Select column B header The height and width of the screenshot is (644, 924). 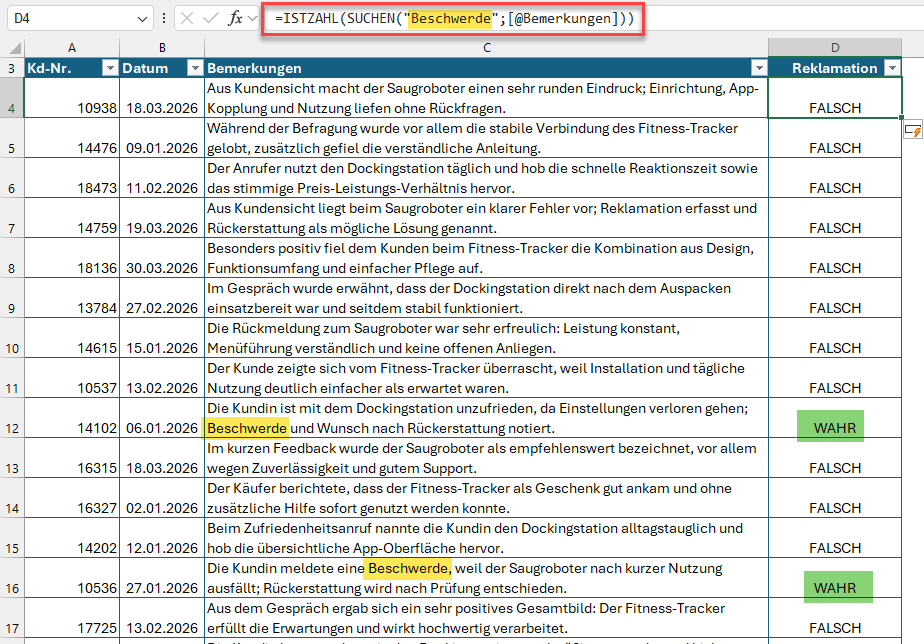click(x=162, y=48)
